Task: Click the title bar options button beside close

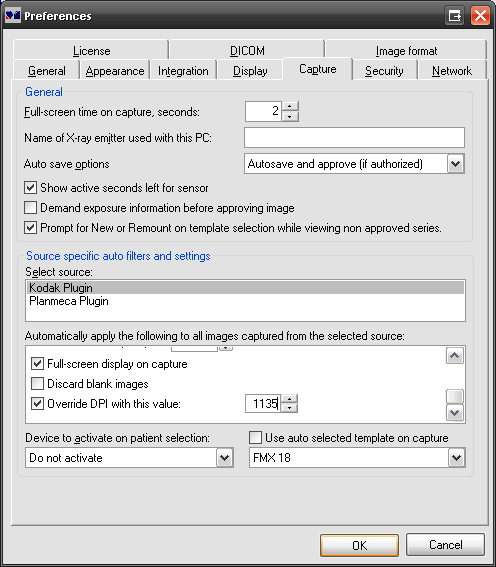Action: pos(454,16)
